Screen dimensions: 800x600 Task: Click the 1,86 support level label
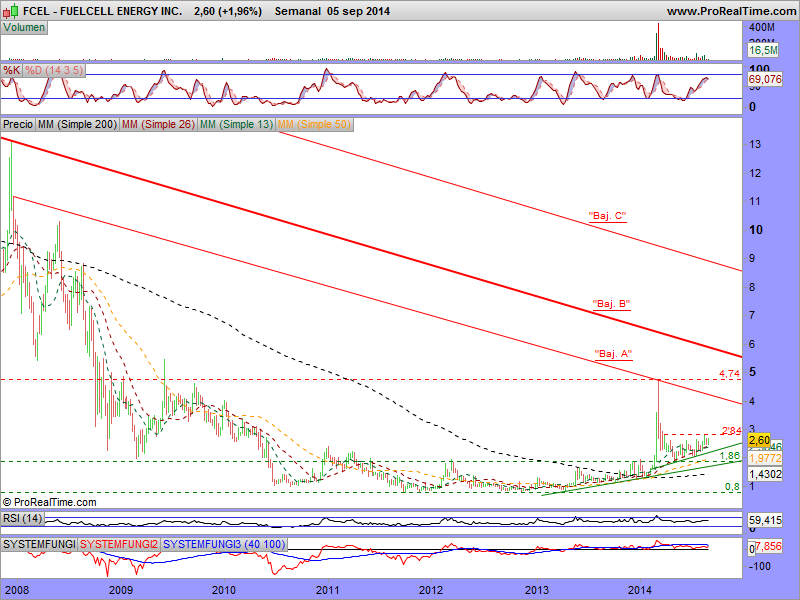point(729,456)
